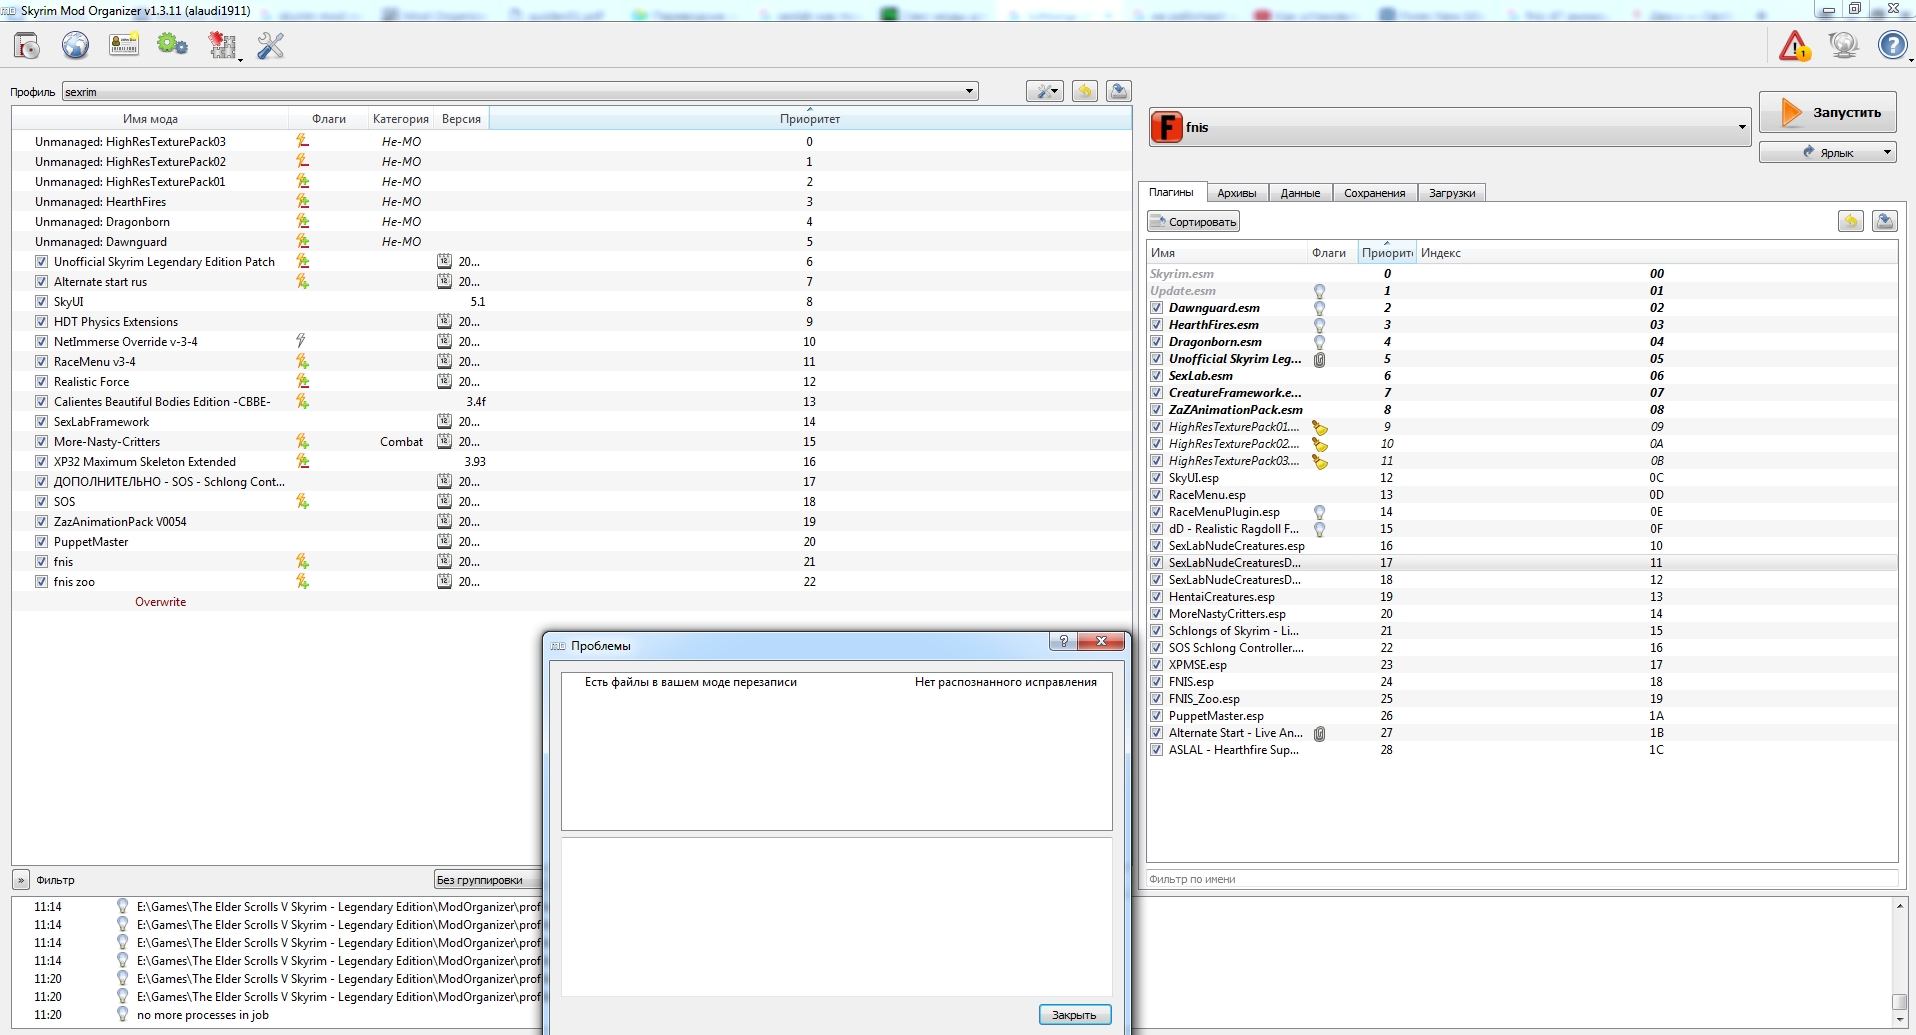Image resolution: width=1916 pixels, height=1035 pixels.
Task: Click broom flag of HighResTexturePack01
Action: click(x=1320, y=427)
